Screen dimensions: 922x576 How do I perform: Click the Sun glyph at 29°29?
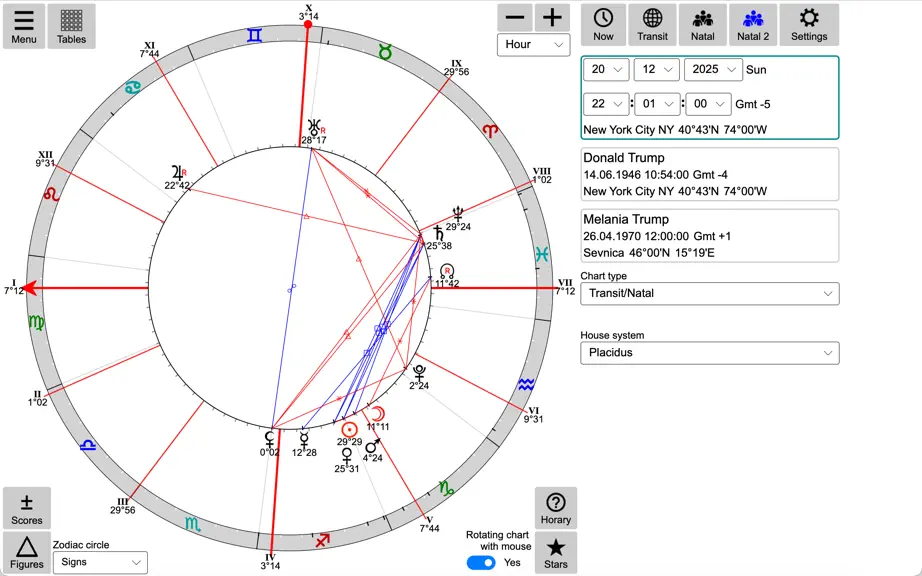tap(349, 429)
